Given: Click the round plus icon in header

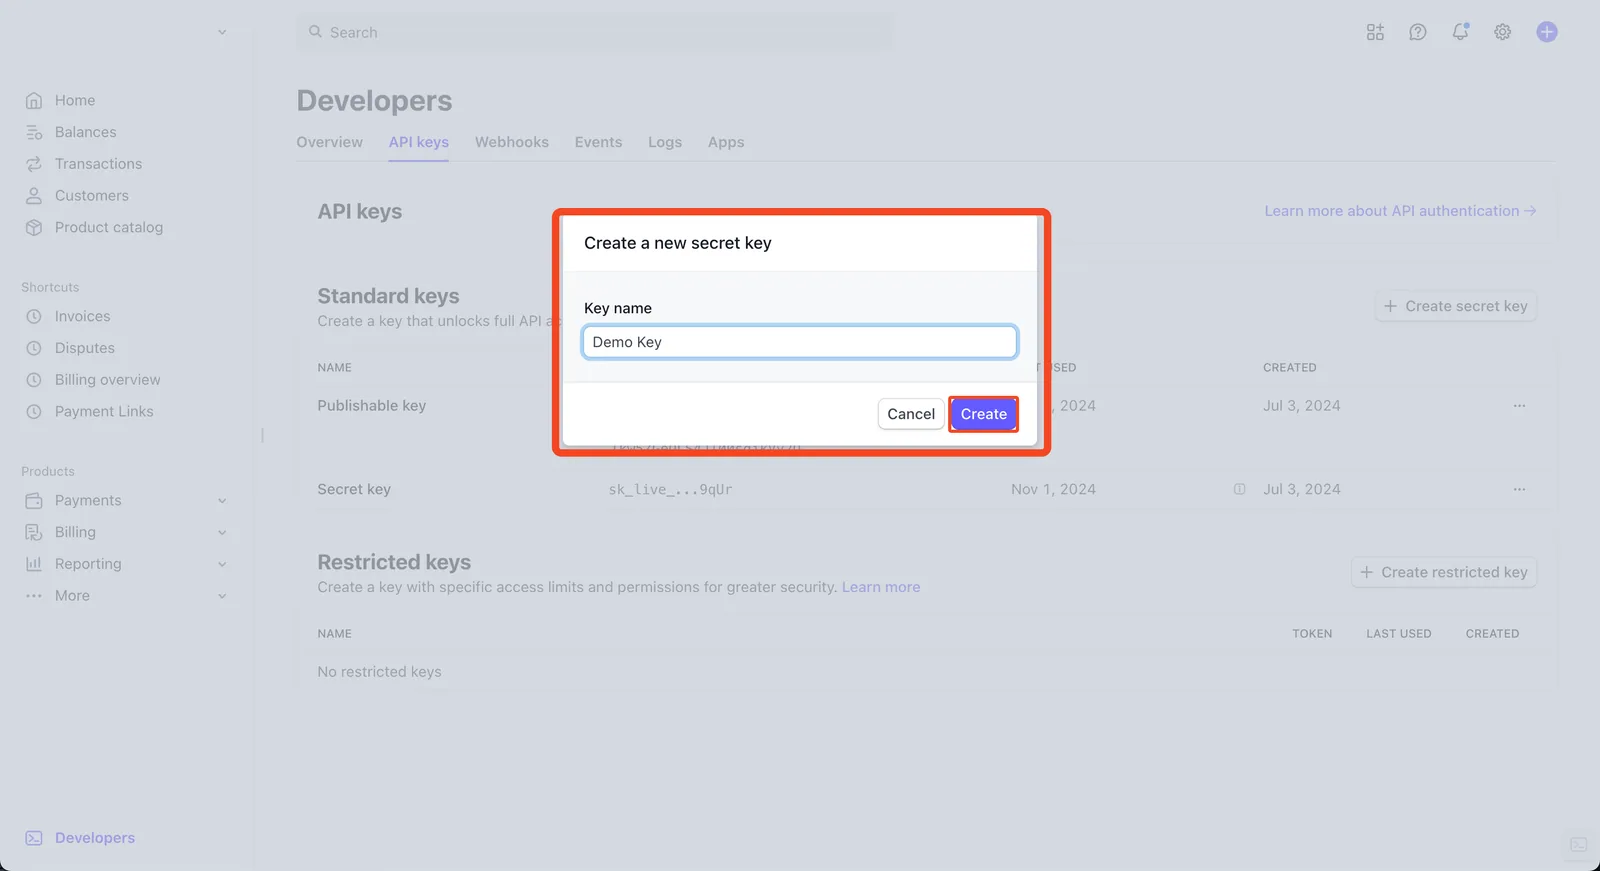Looking at the screenshot, I should click(1547, 32).
